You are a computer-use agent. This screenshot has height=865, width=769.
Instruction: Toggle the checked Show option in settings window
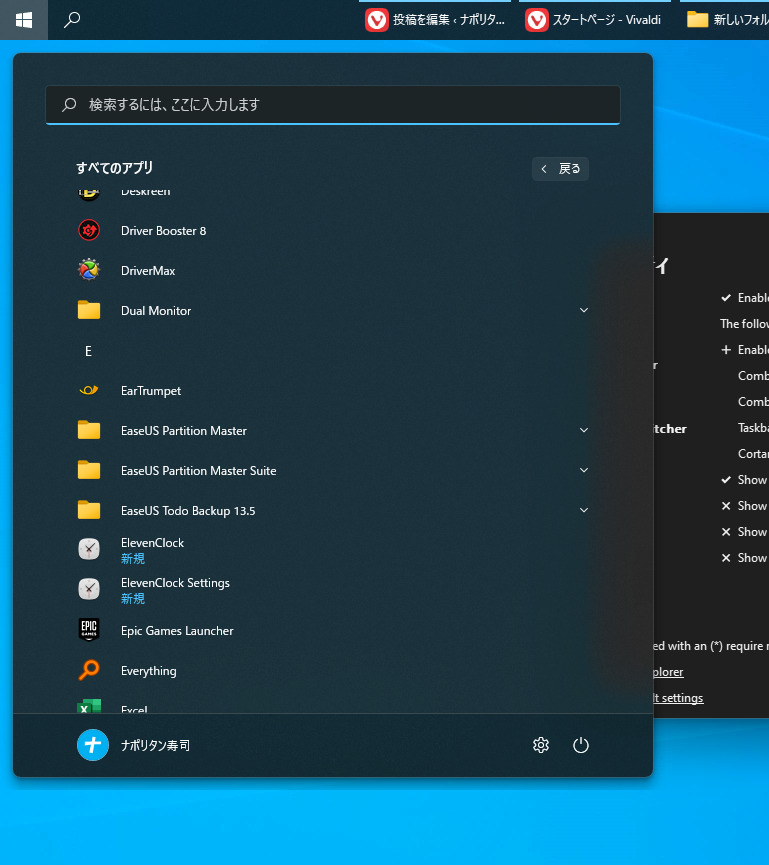coord(745,480)
